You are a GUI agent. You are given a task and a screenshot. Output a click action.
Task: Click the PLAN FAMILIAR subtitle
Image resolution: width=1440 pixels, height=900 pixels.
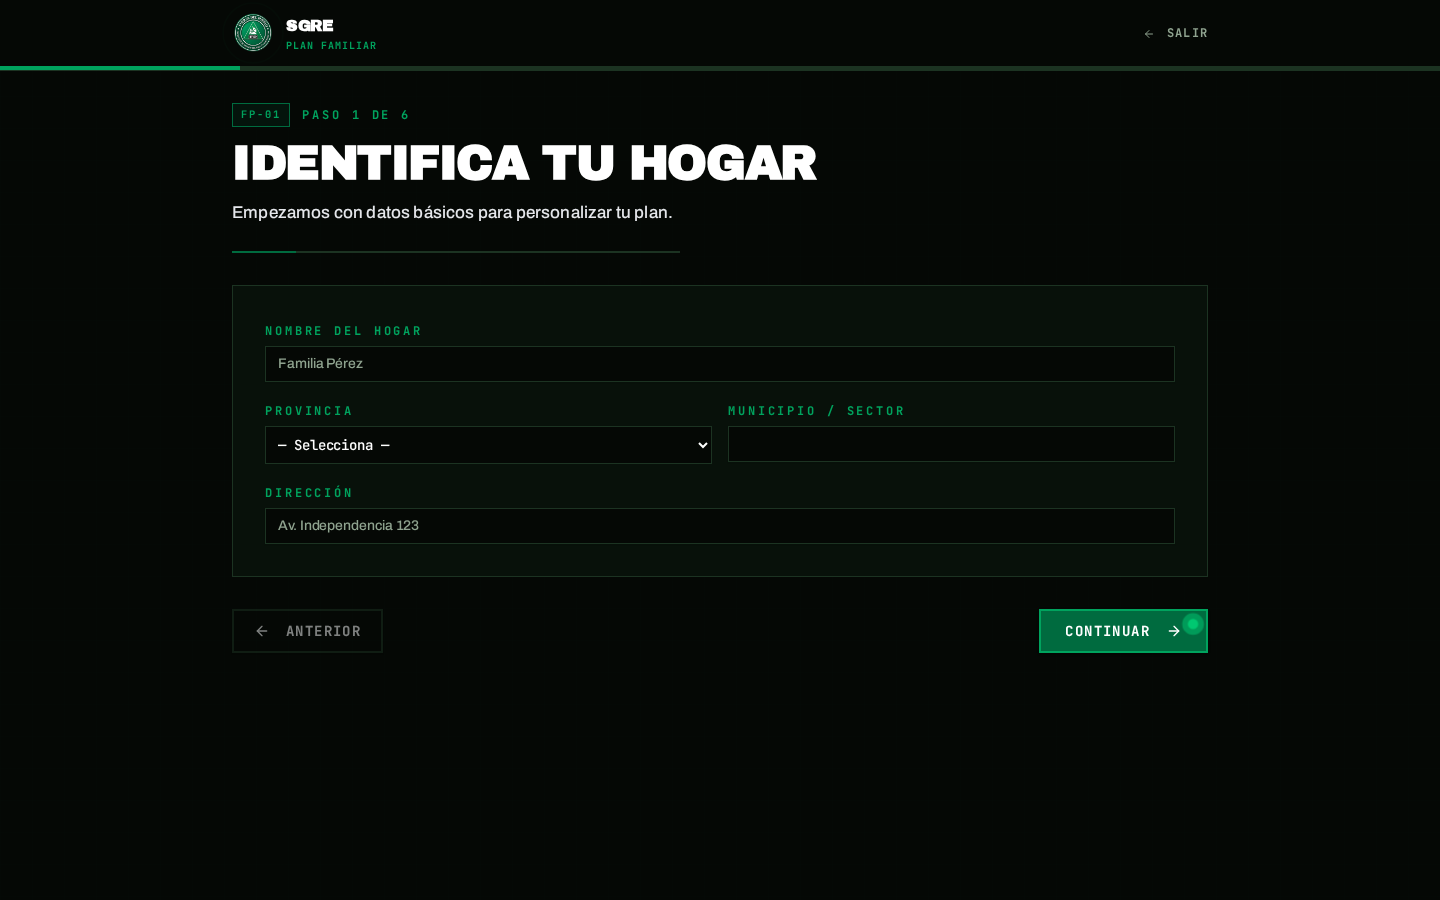331,46
